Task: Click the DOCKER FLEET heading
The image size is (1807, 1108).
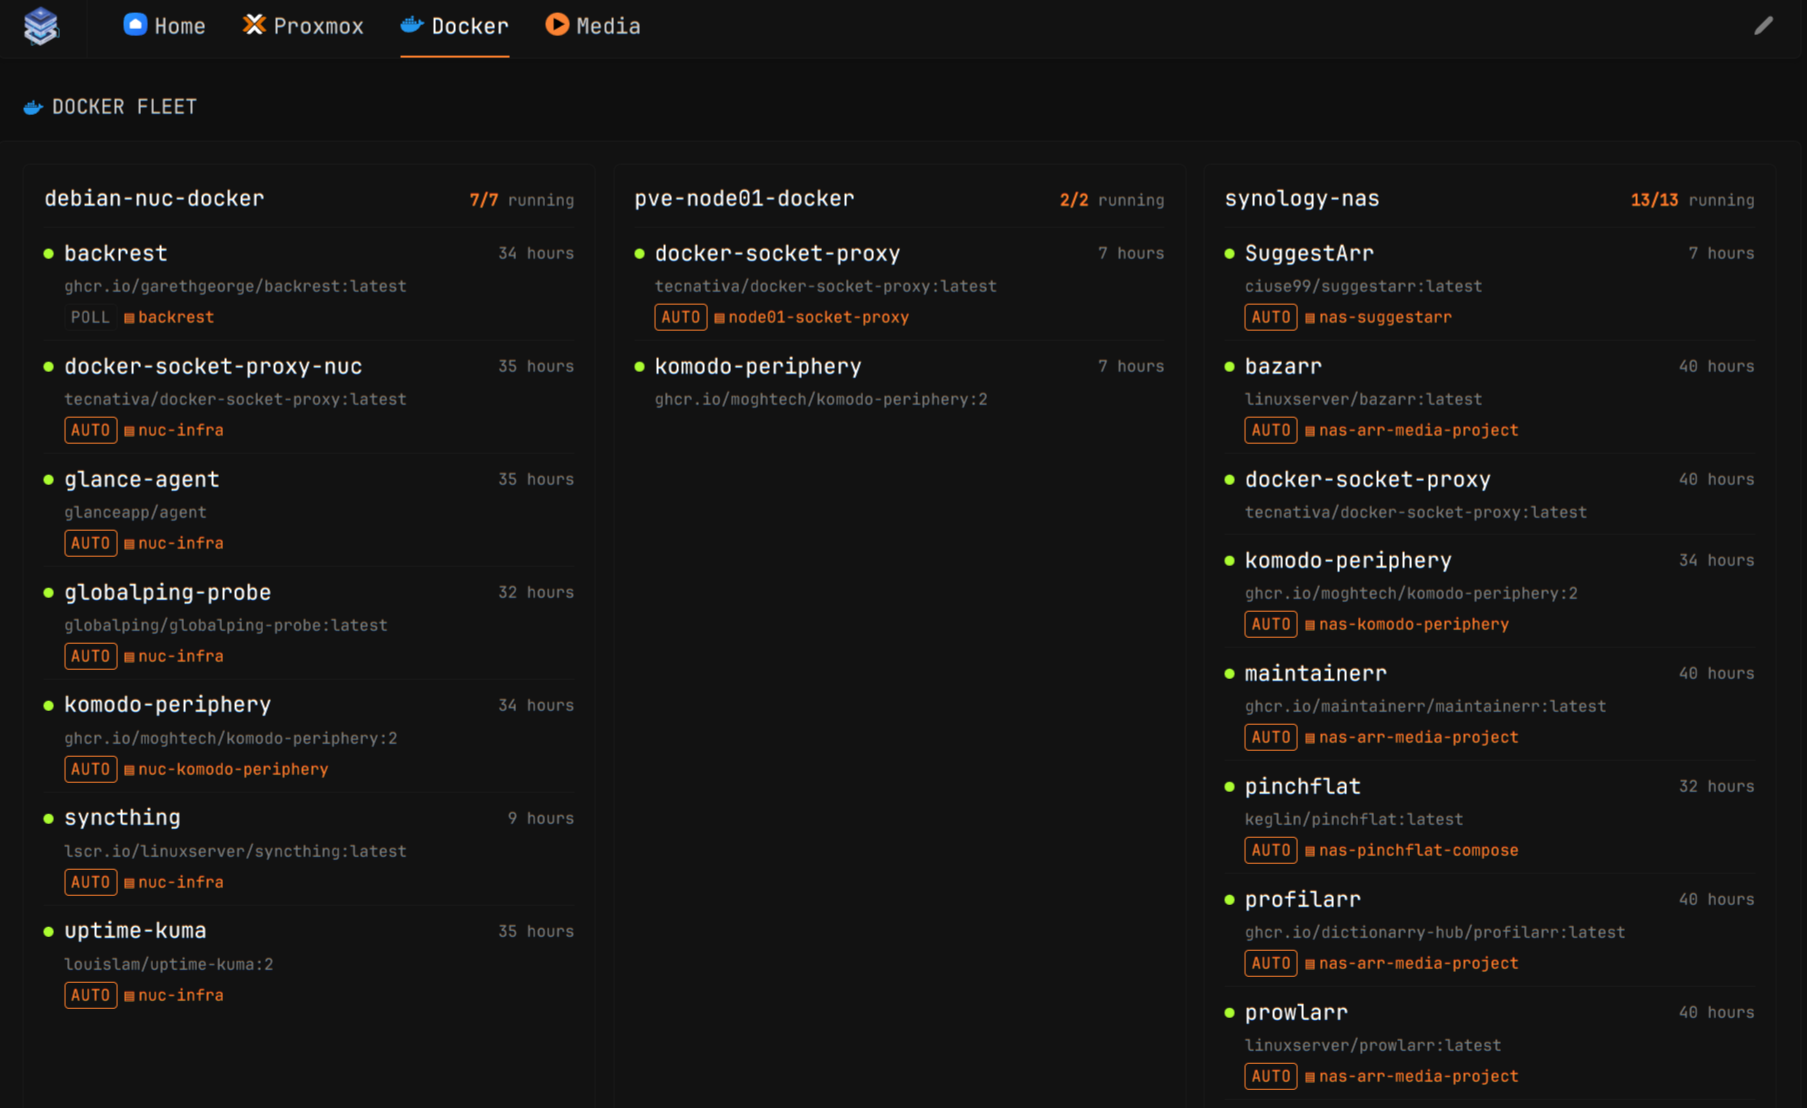Action: 125,107
